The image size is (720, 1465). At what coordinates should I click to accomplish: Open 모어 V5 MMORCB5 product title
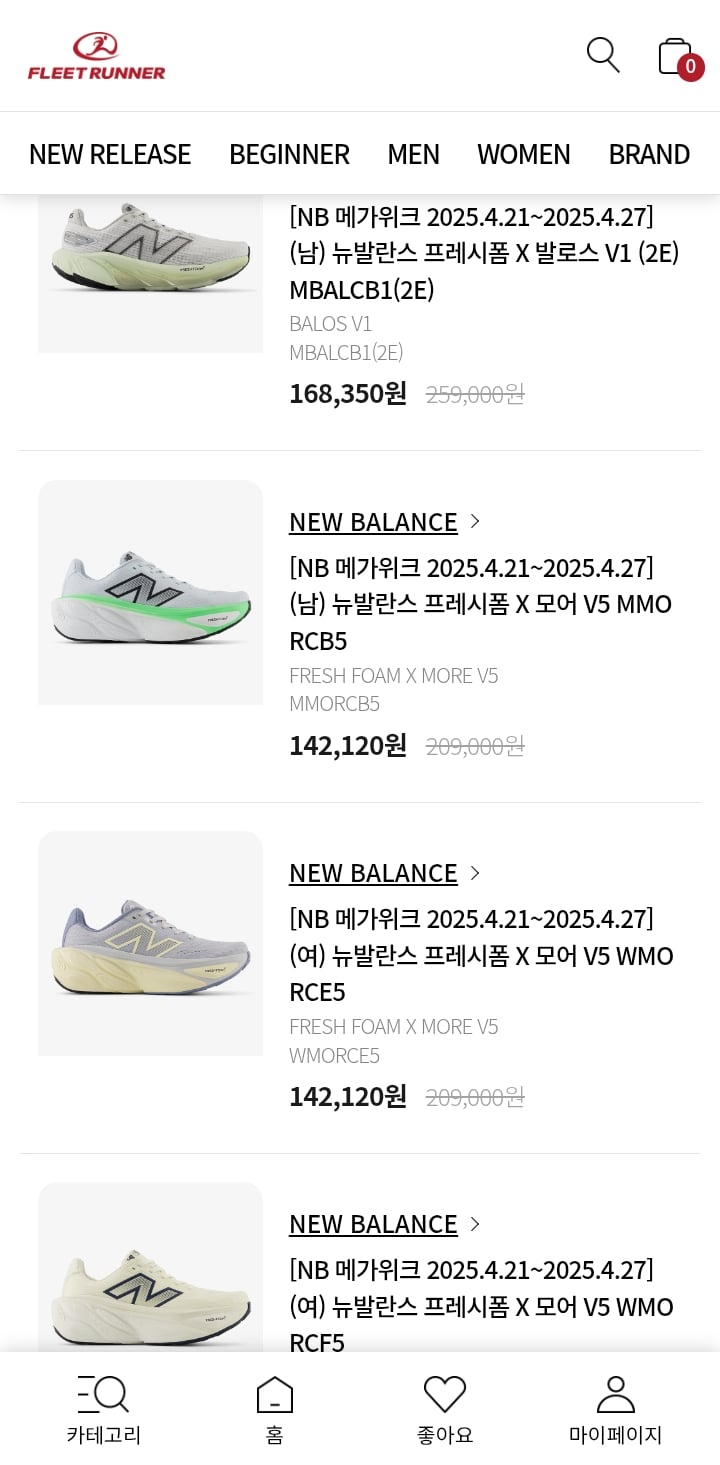[x=481, y=604]
